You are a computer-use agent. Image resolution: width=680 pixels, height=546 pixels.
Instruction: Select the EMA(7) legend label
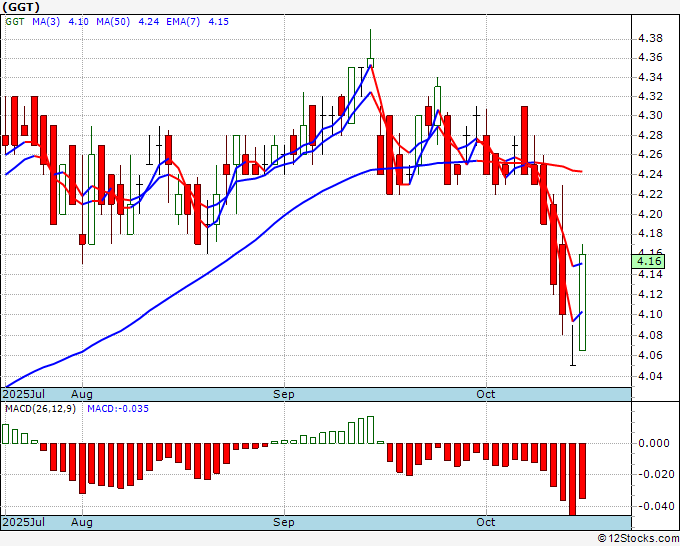(x=183, y=22)
